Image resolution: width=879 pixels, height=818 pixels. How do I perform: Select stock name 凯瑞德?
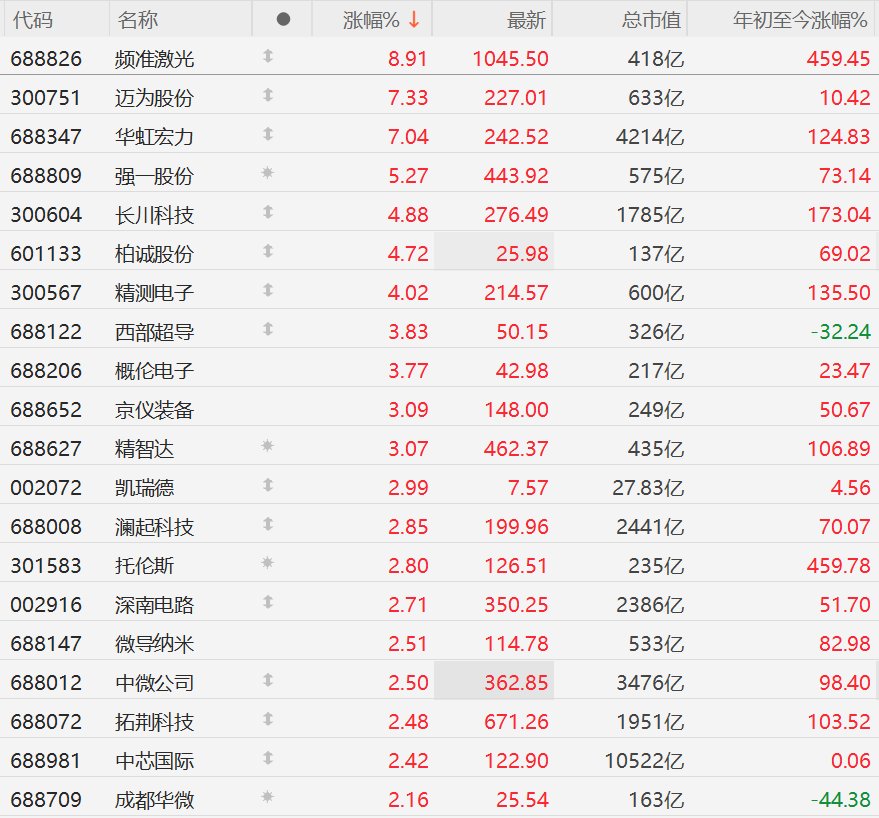[x=145, y=488]
